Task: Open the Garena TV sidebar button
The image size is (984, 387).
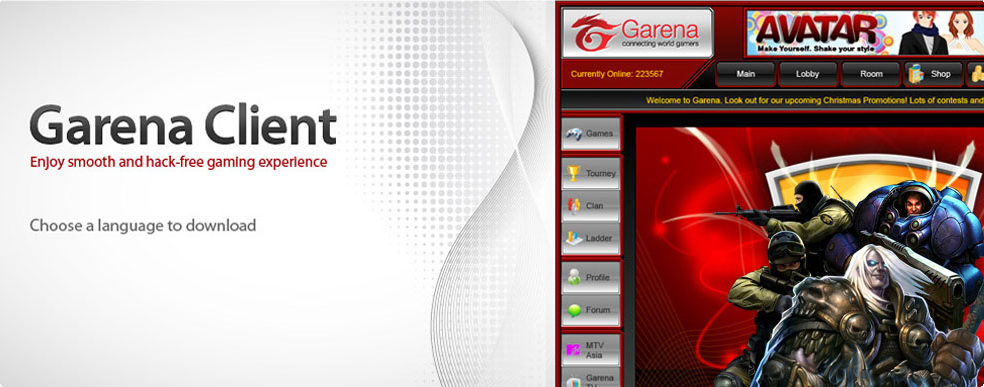Action: 591,378
